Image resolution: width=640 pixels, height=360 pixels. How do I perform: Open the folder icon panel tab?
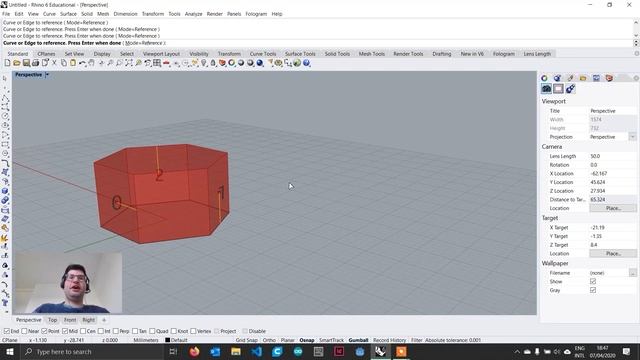tap(583, 78)
